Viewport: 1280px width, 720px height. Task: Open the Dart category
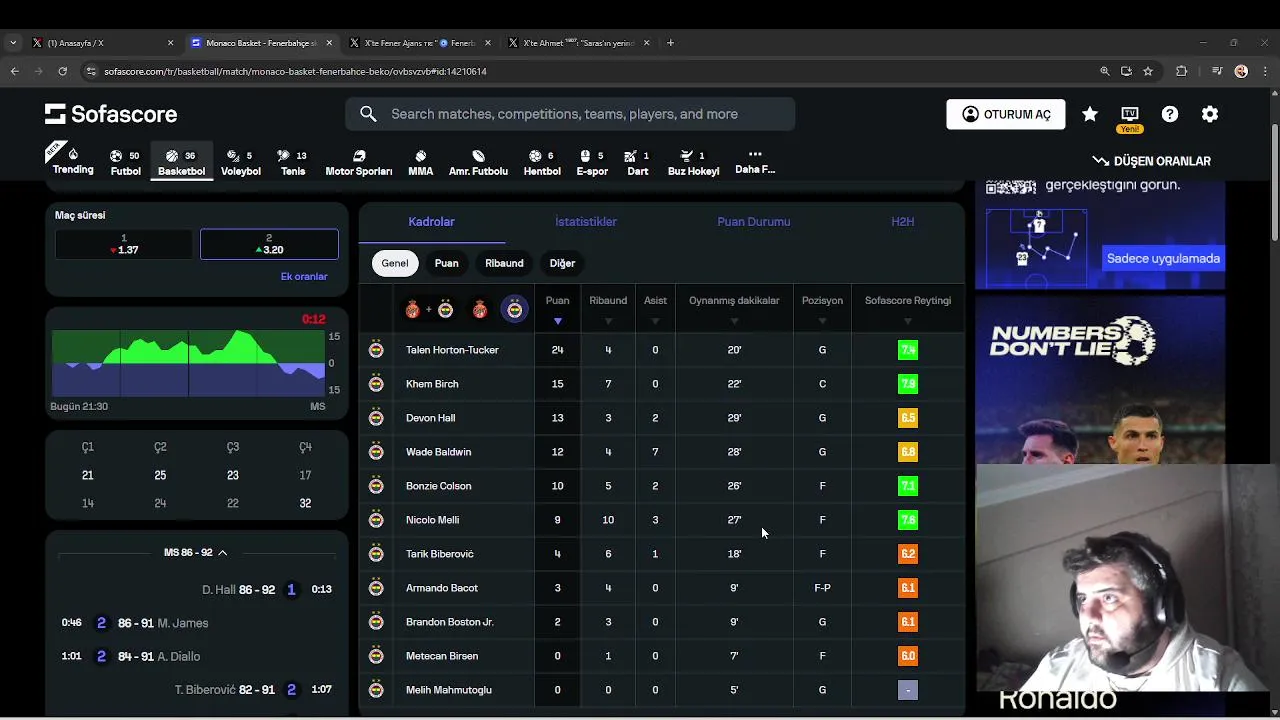pos(637,162)
